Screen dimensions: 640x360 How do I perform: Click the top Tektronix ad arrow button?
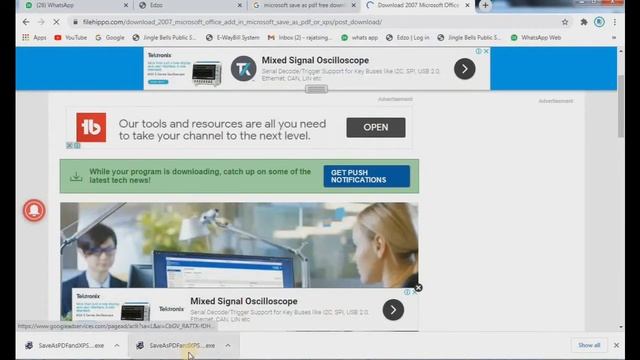464,69
